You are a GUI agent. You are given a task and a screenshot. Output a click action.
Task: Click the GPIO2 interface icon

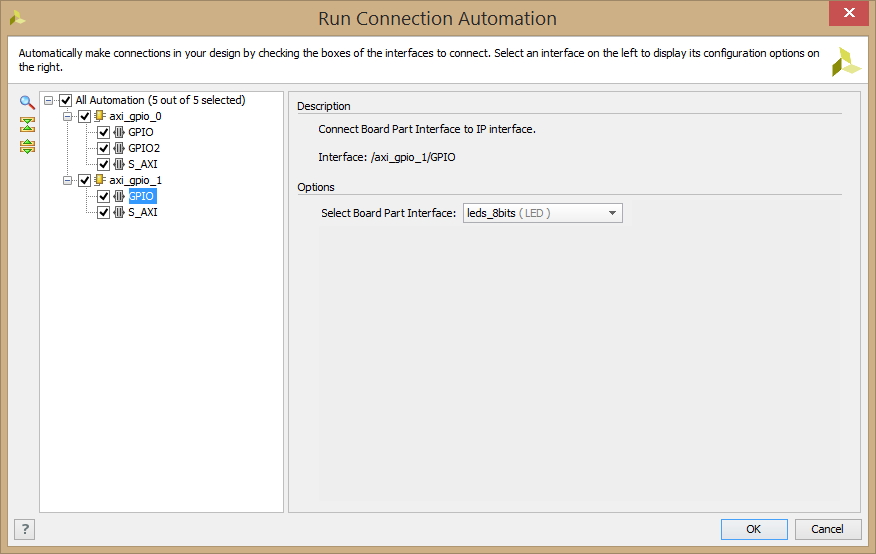pos(118,148)
